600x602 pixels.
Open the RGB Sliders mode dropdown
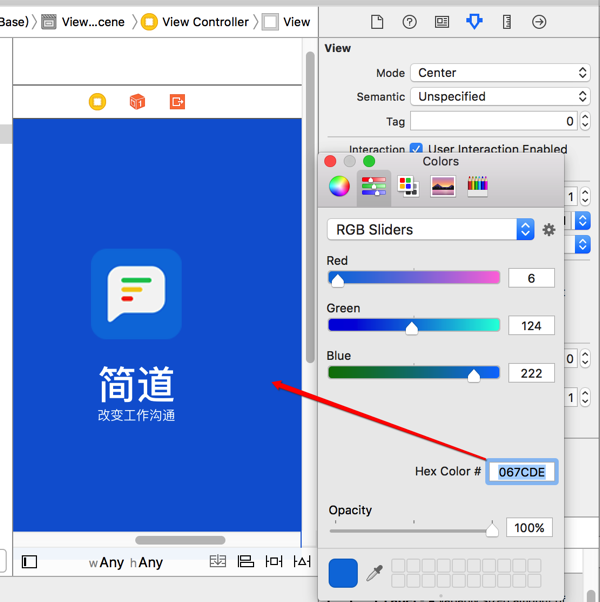[x=430, y=230]
